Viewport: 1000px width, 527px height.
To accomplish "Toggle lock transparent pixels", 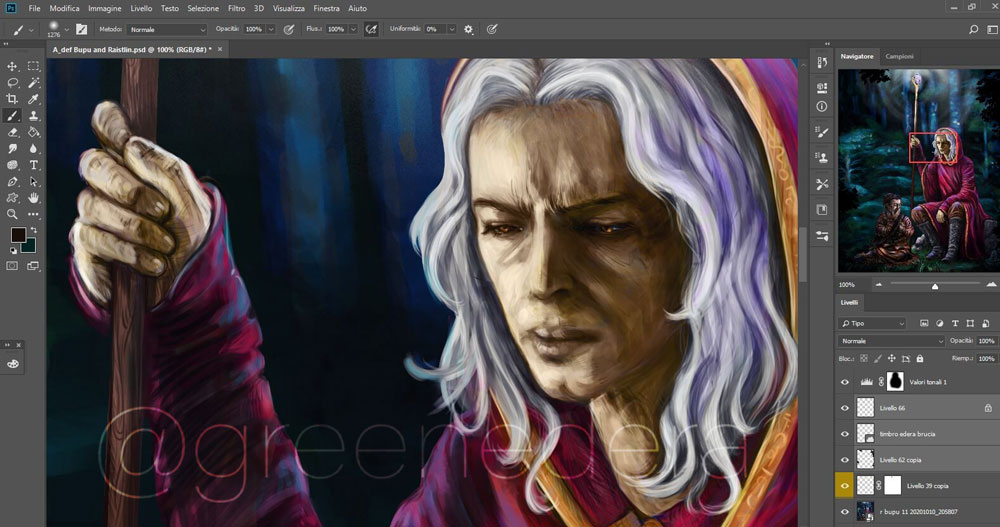I will coord(864,359).
